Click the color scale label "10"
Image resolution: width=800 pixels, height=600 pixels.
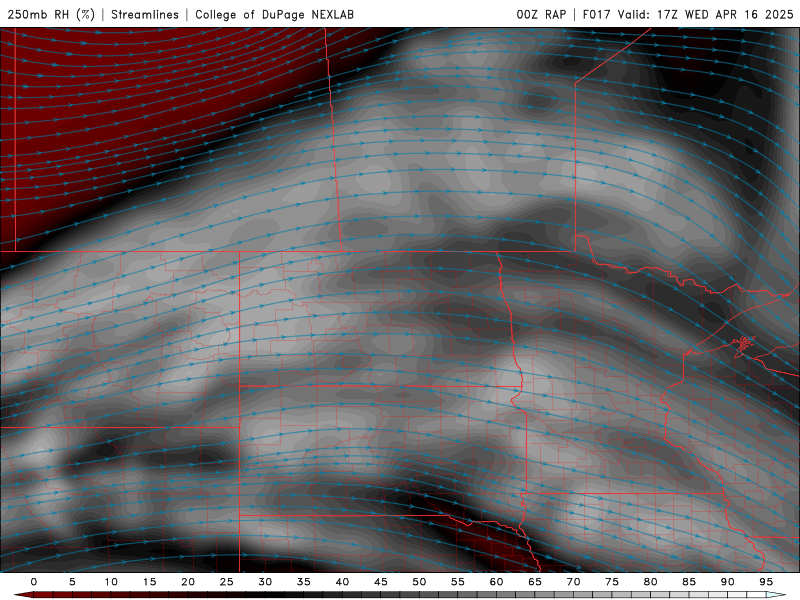point(111,582)
